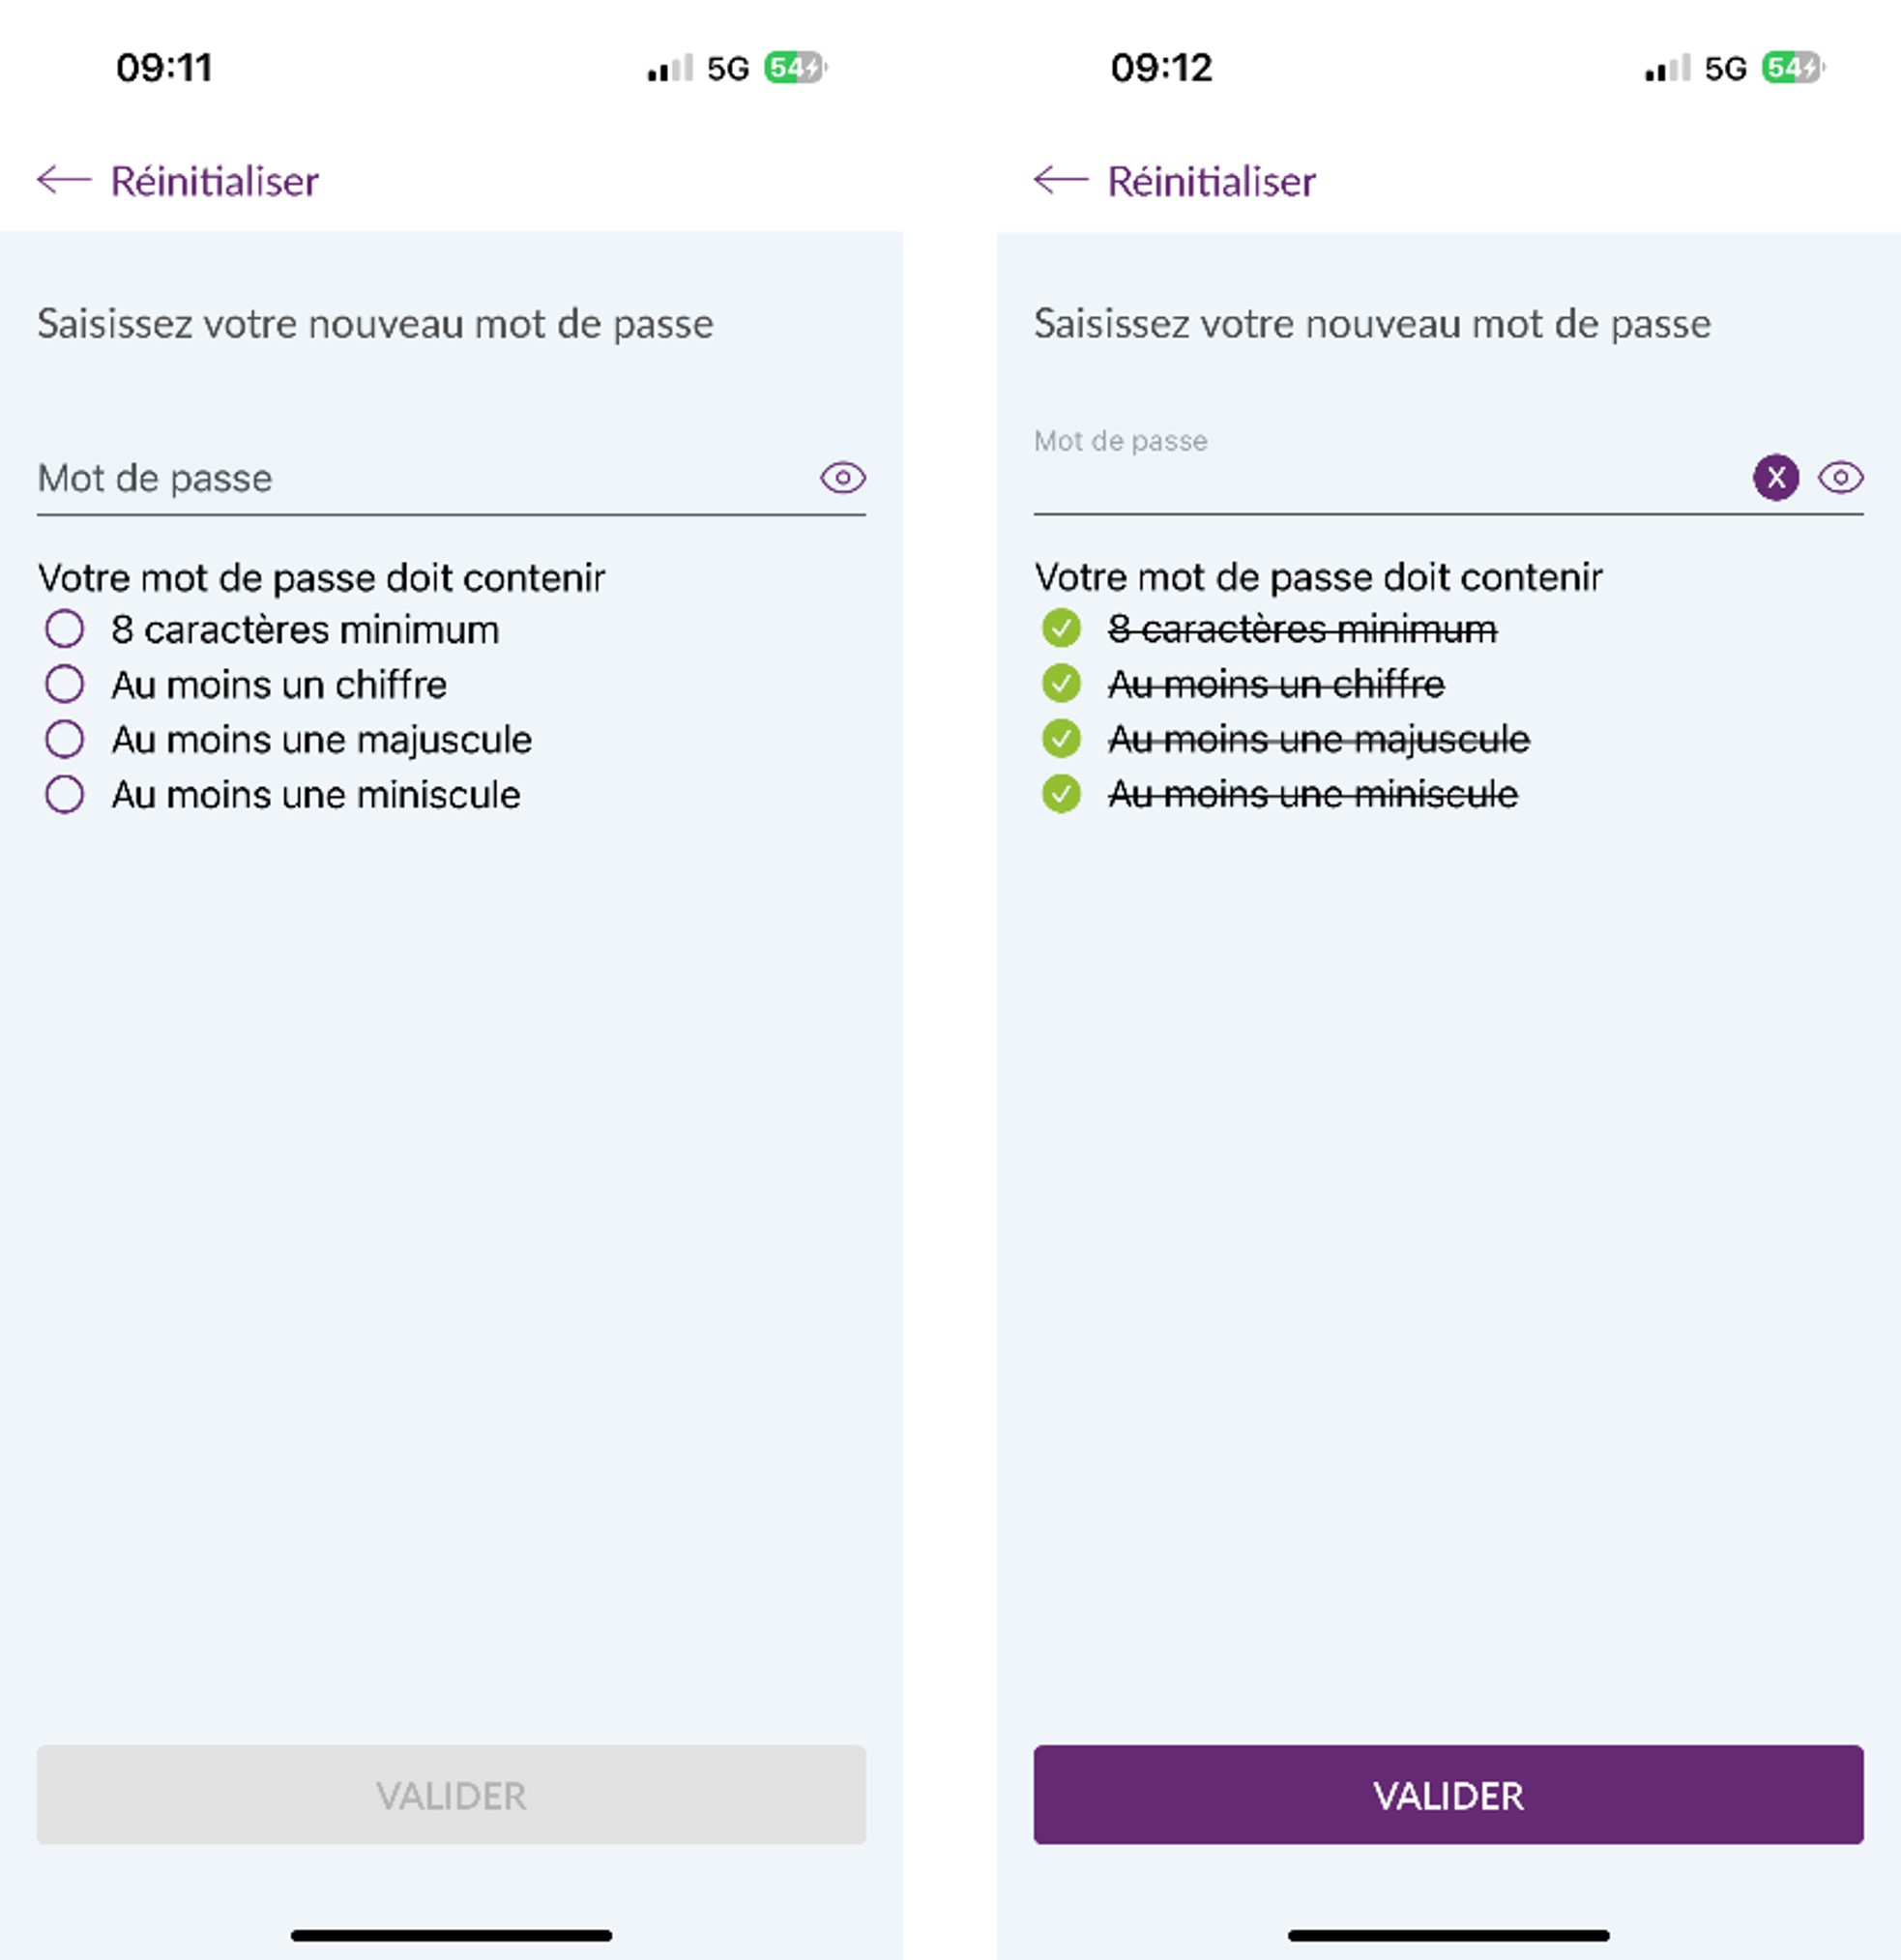This screenshot has width=1901, height=1960.
Task: Tap the Réinitialiser title on the 09:11 screen
Action: (x=214, y=181)
